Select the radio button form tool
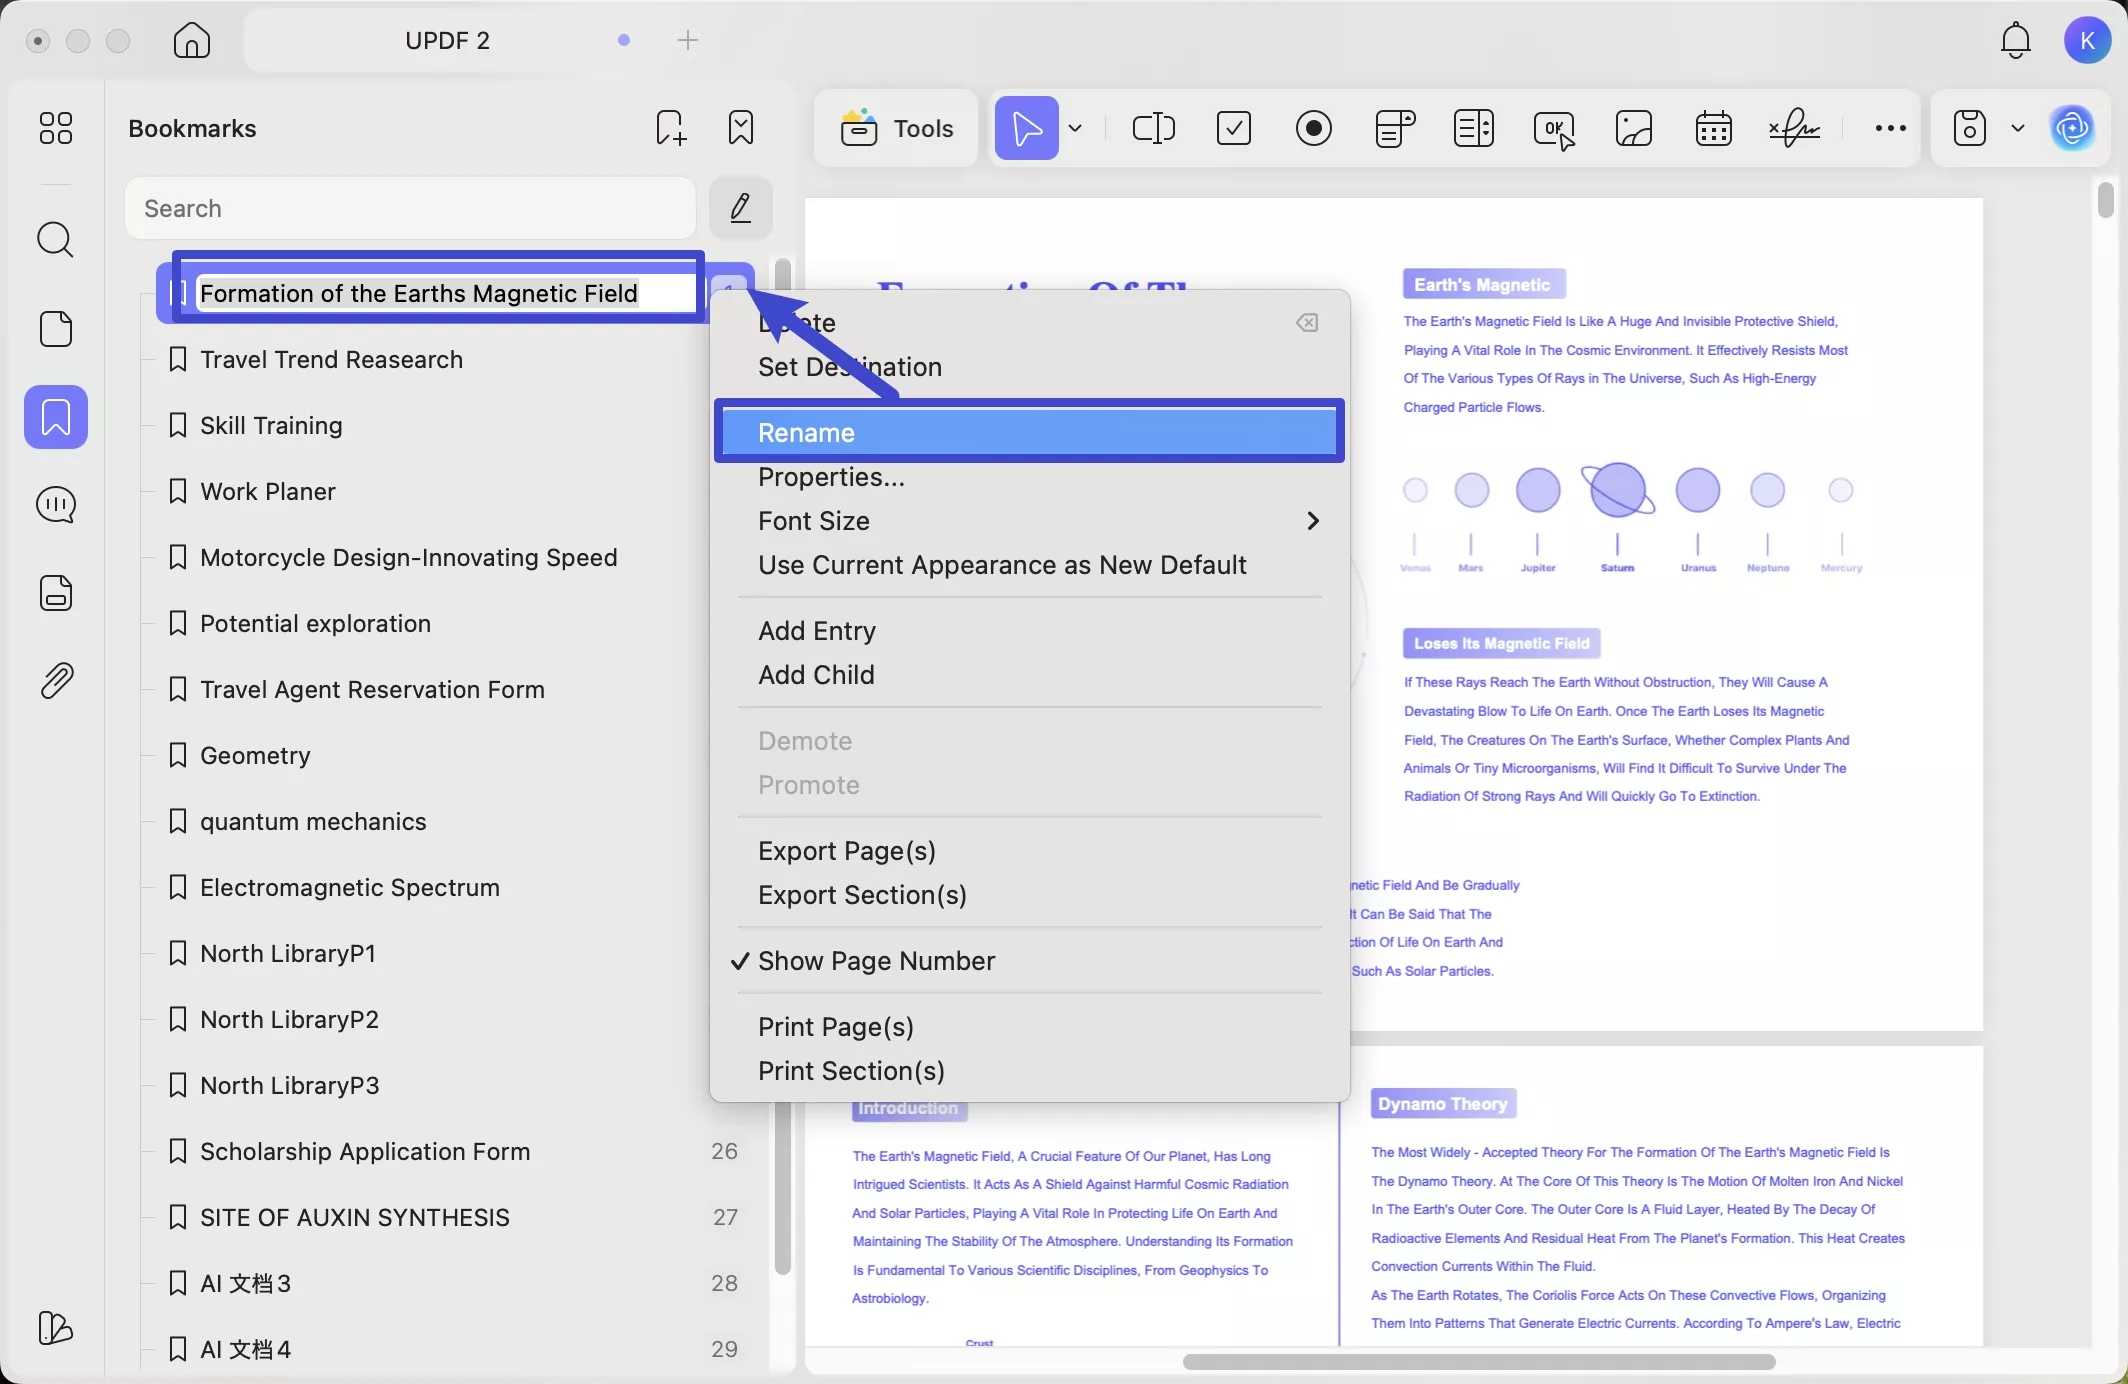Viewport: 2128px width, 1384px height. coord(1313,128)
